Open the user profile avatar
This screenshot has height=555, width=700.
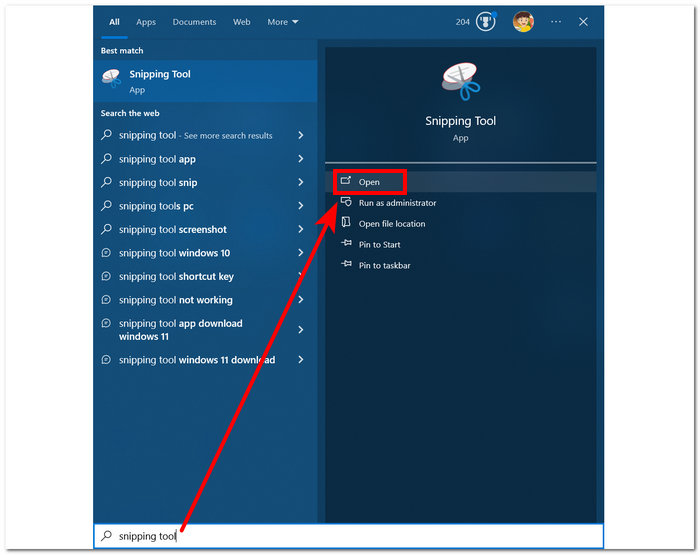(x=523, y=21)
